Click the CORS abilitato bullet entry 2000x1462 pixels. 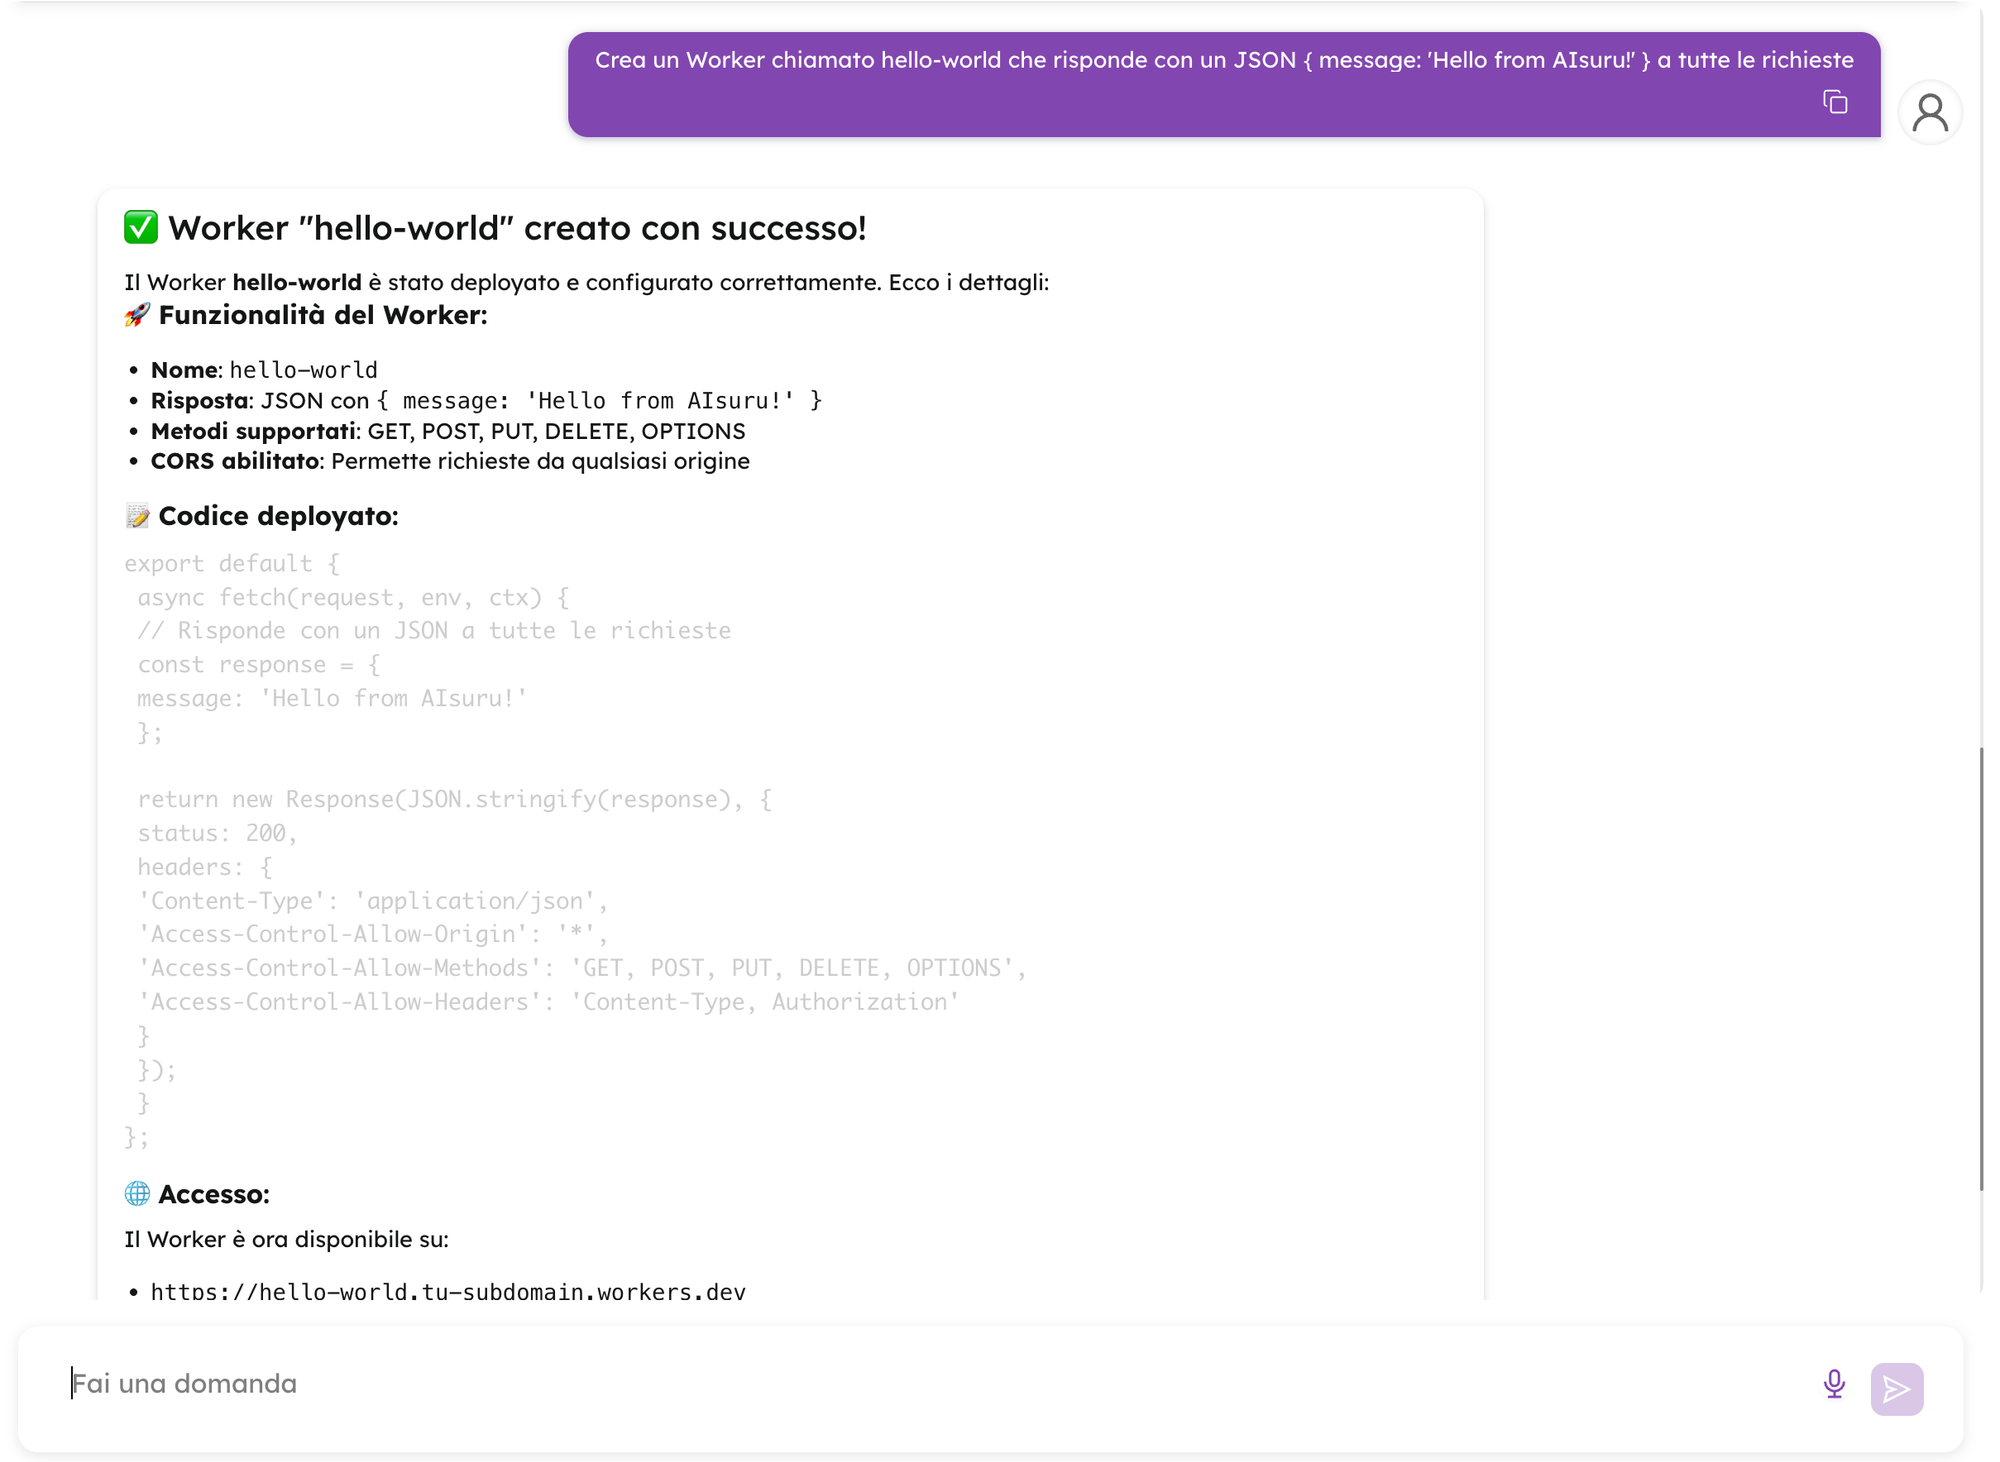[x=450, y=461]
